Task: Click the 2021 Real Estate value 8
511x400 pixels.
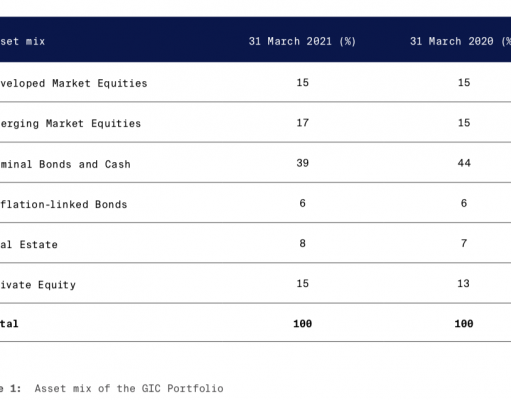Action: 302,243
